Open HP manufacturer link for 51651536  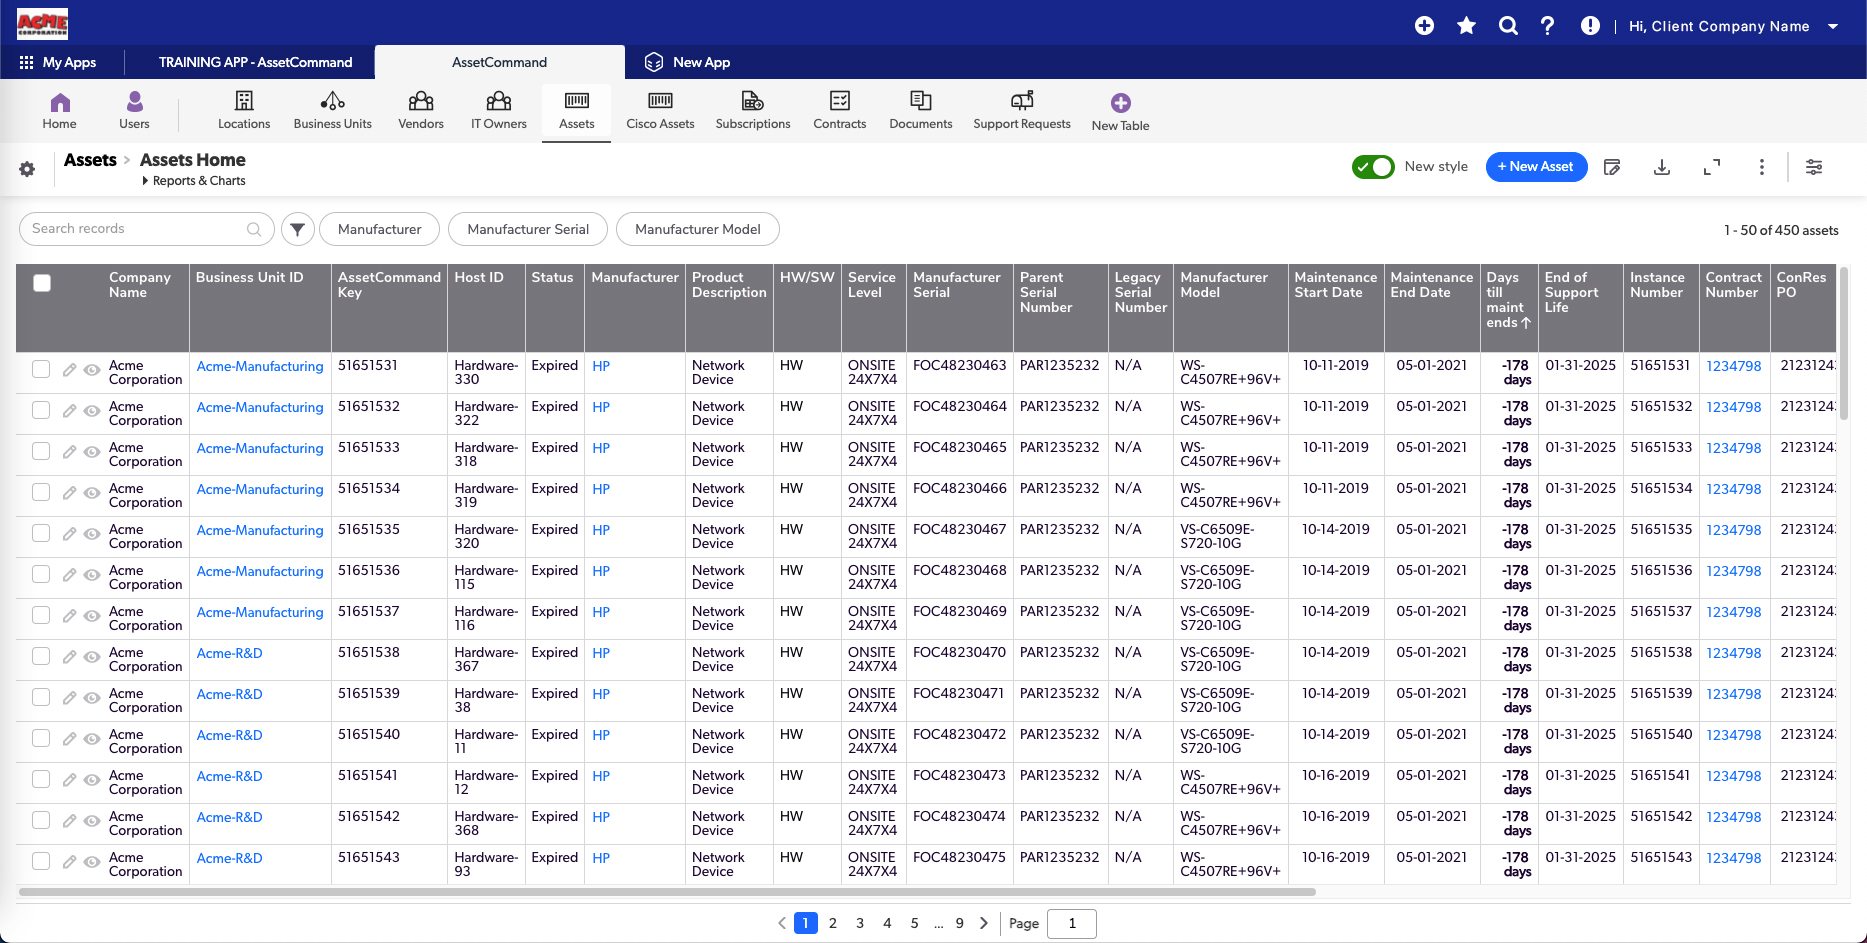600,572
